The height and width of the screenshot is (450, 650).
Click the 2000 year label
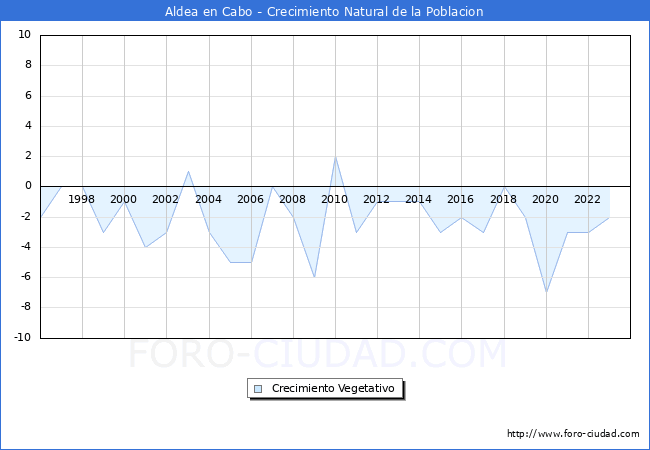click(x=123, y=199)
